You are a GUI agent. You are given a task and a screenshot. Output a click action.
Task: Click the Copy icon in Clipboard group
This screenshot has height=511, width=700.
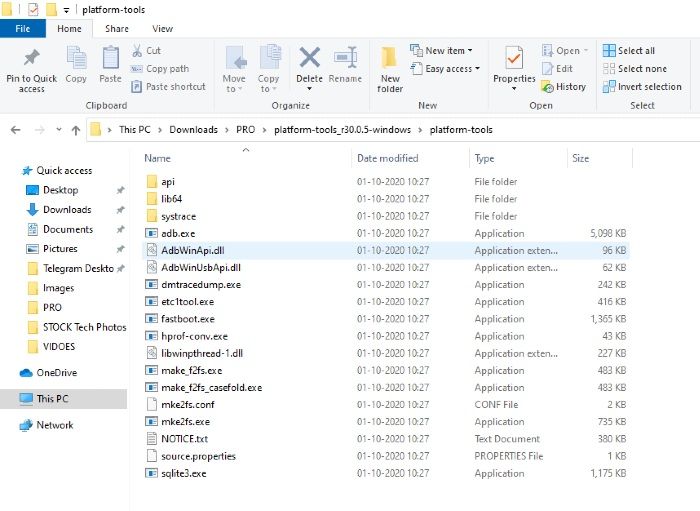(x=76, y=59)
